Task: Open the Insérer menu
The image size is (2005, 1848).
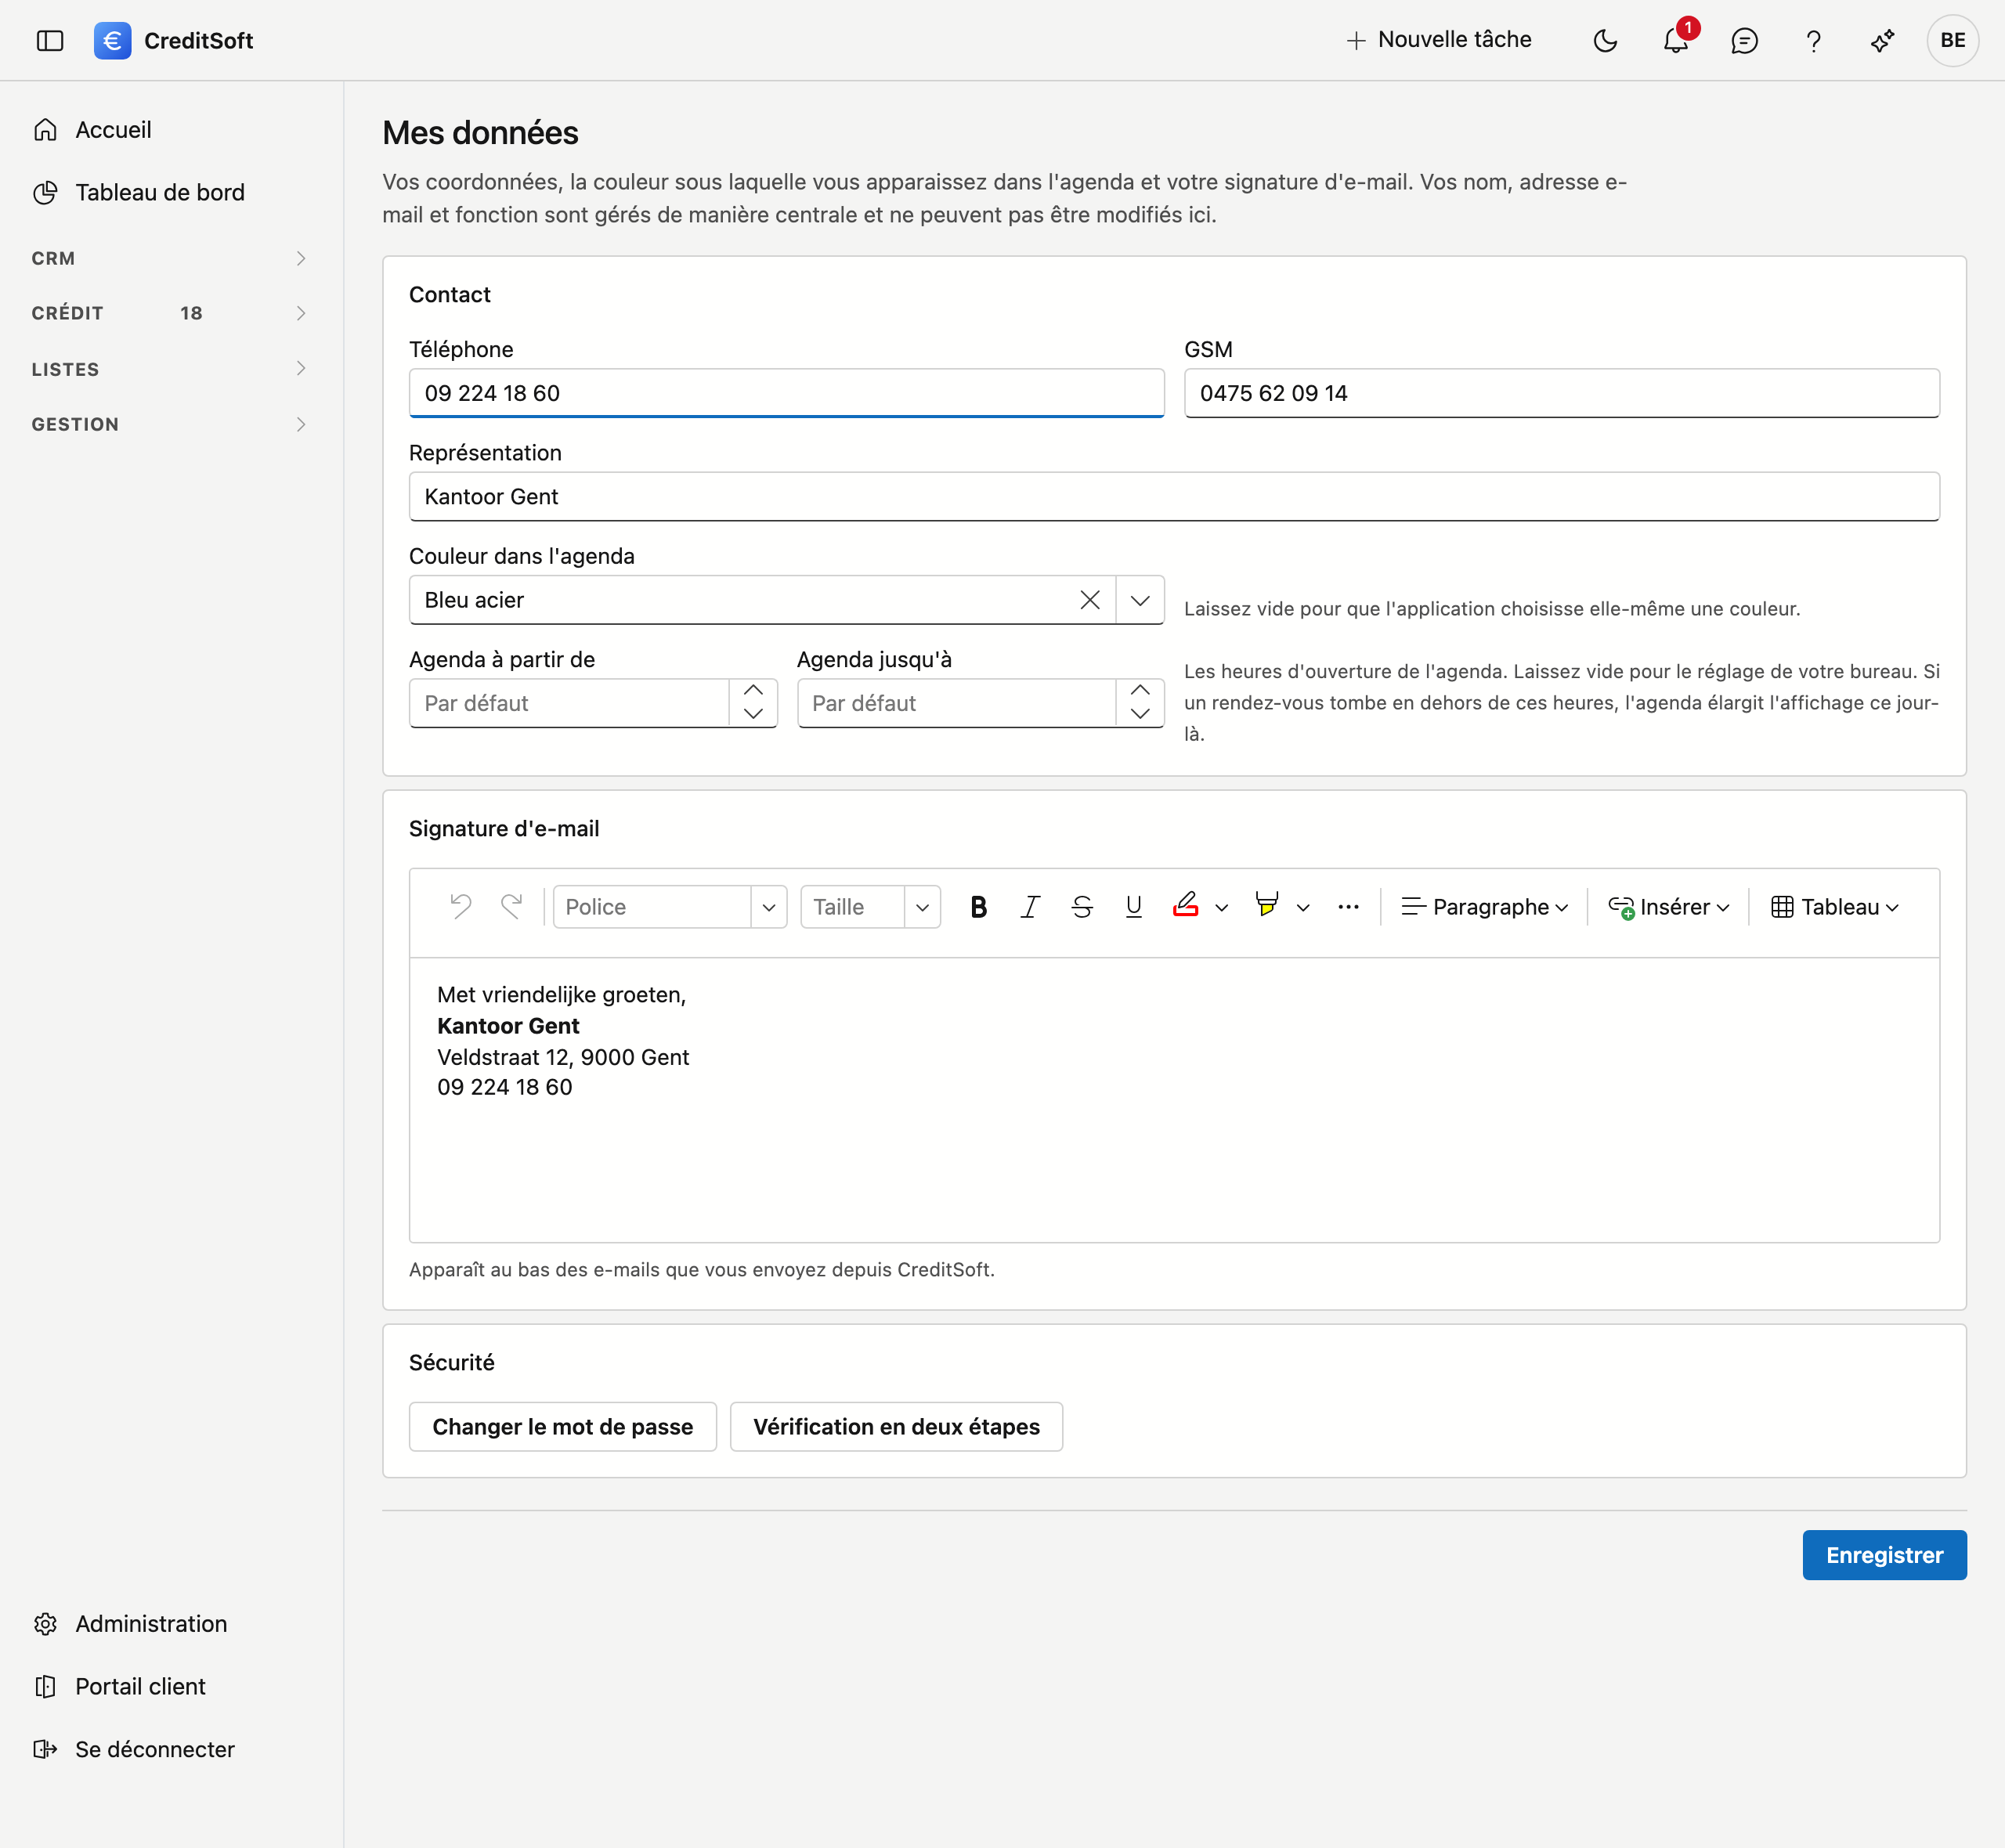Action: pos(1668,907)
